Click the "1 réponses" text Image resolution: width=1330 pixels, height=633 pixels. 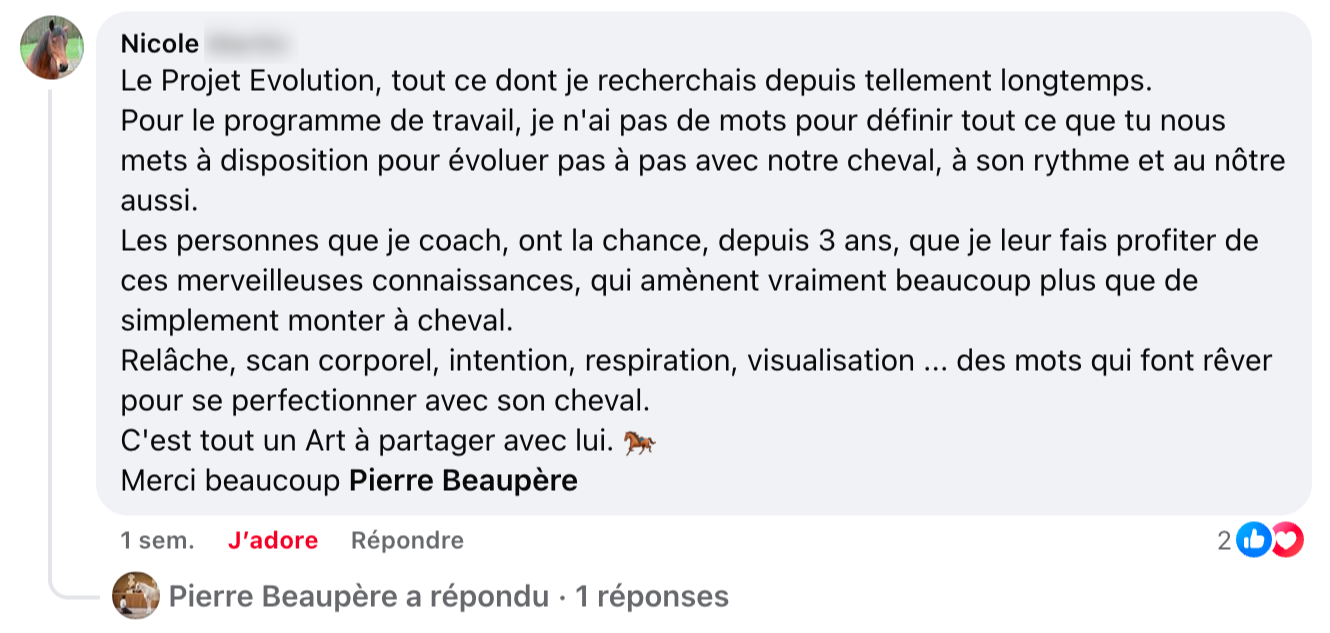coord(651,597)
